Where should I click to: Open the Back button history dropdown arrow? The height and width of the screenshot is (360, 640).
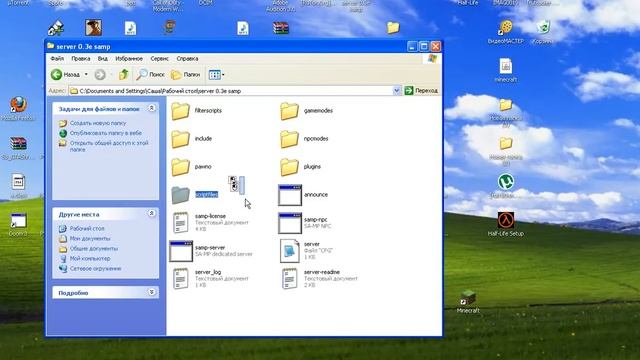86,75
